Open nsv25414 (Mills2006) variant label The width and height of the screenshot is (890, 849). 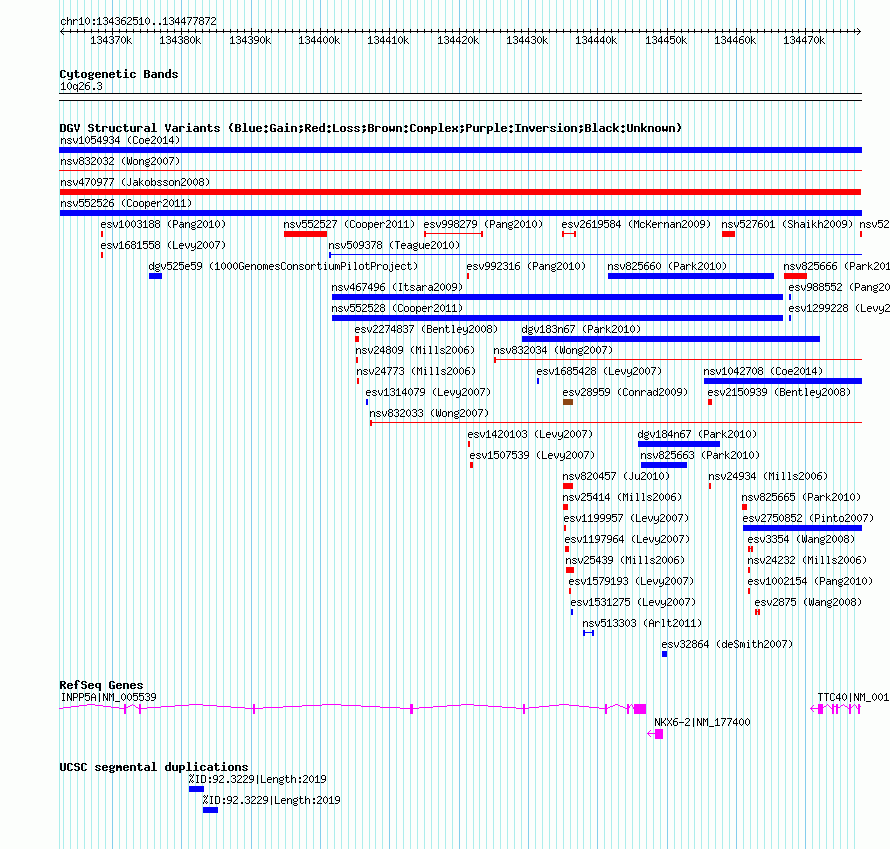click(x=622, y=497)
